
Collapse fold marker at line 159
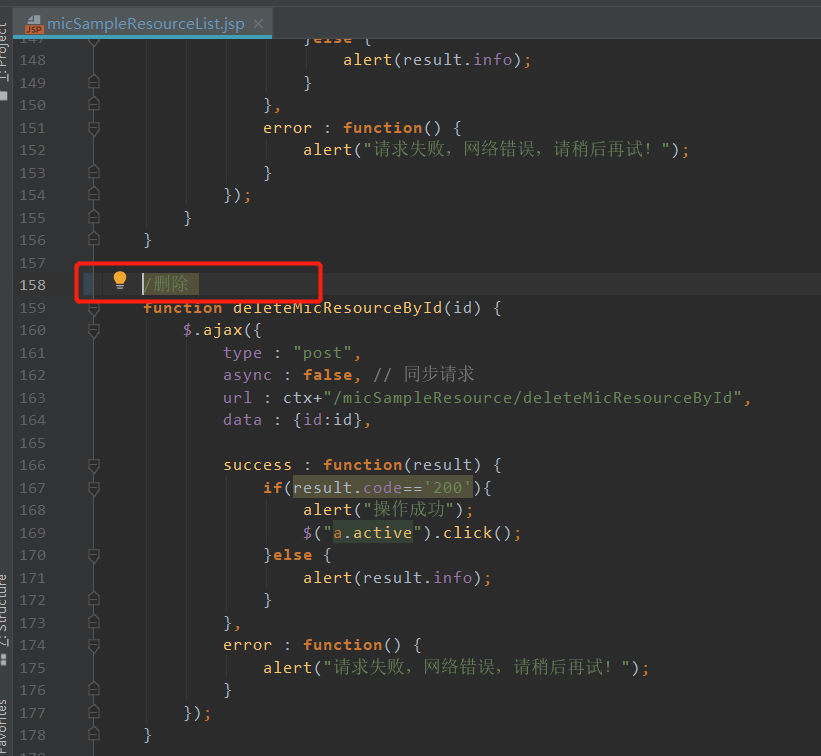point(94,309)
